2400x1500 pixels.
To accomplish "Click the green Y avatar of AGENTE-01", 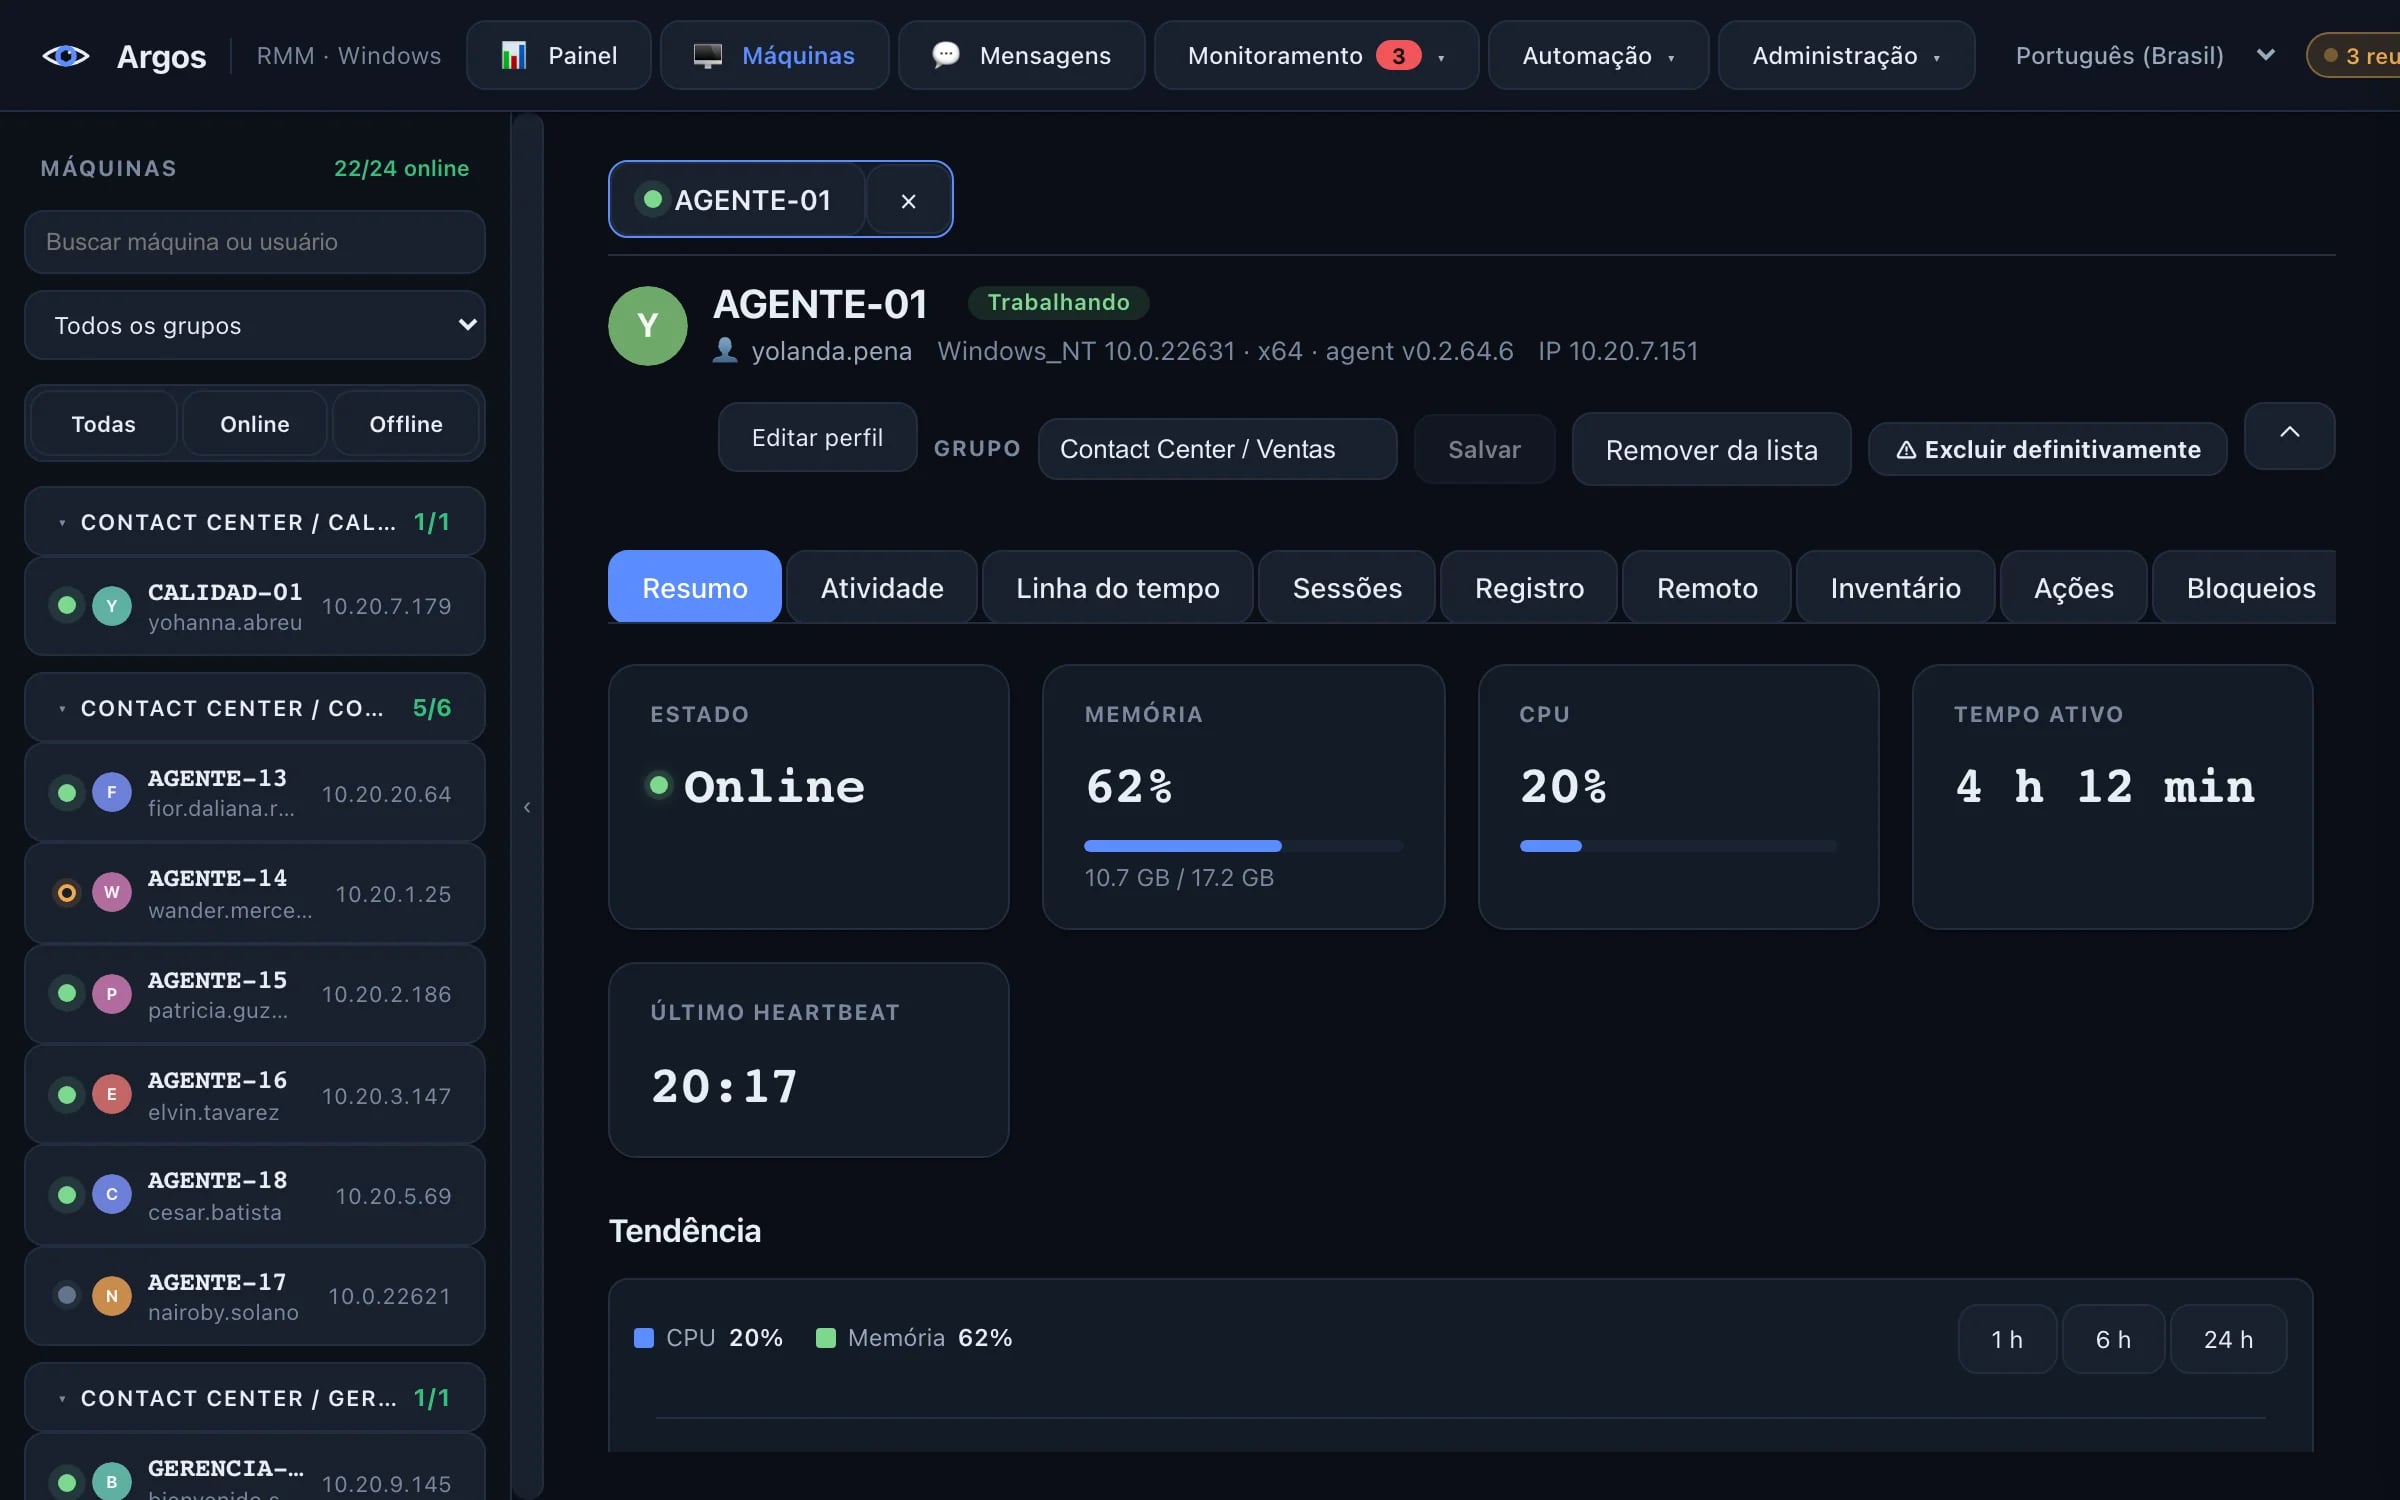I will pos(648,326).
